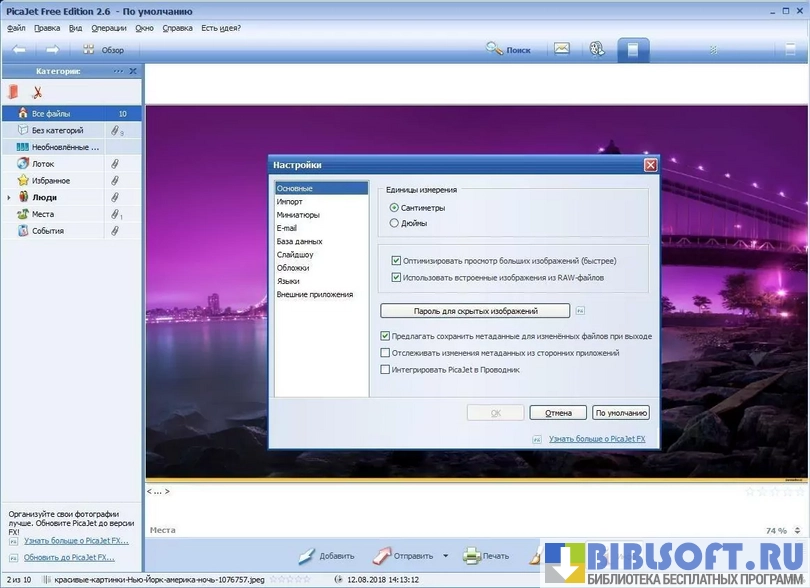Open the Категории panel options (three dots)
The image size is (810, 588).
coord(119,71)
